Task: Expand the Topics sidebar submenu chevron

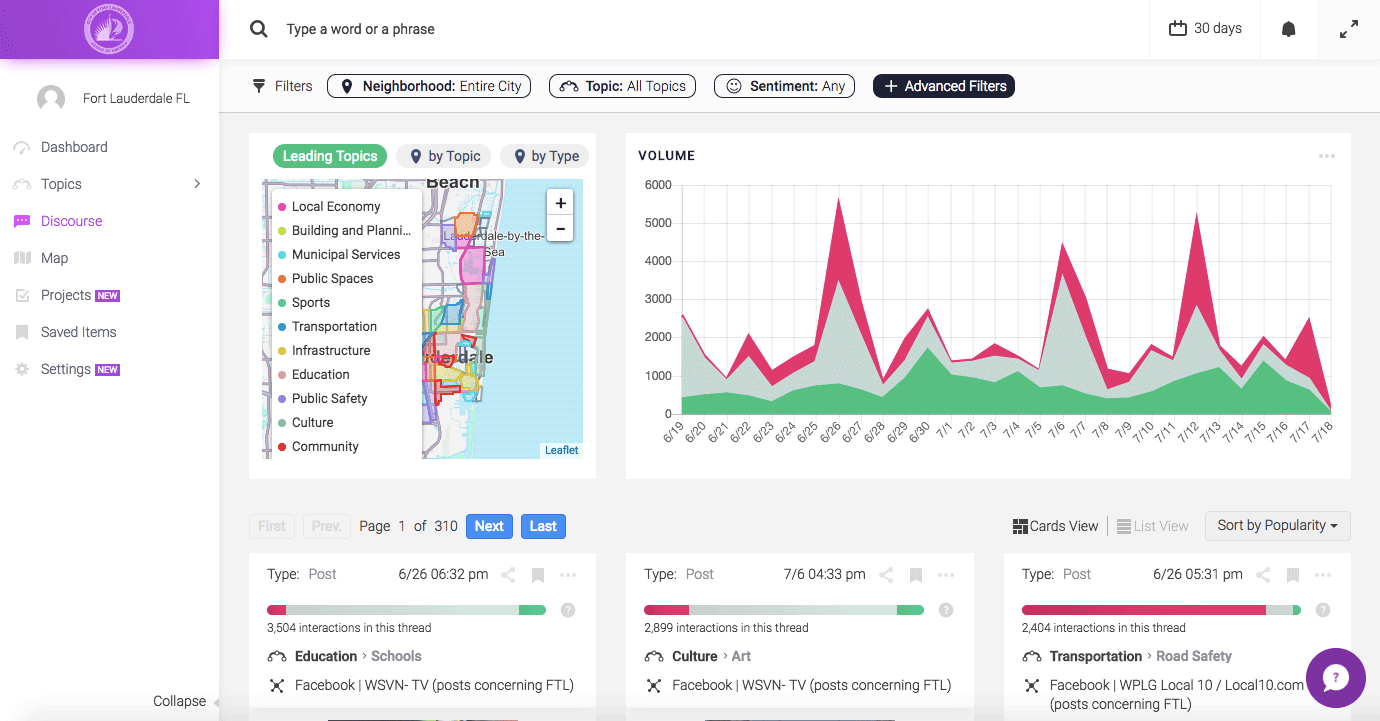Action: pyautogui.click(x=197, y=184)
